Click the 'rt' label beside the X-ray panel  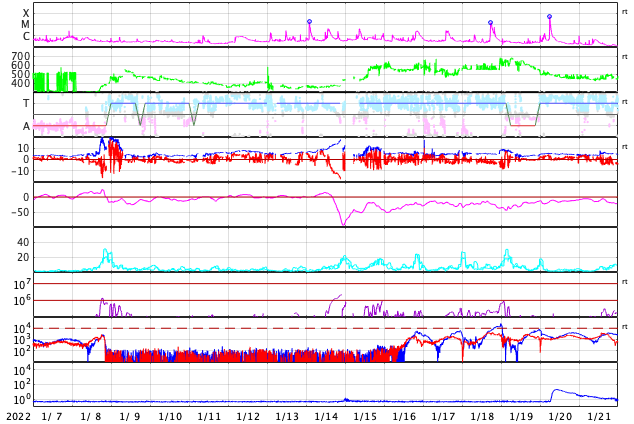pyautogui.click(x=624, y=12)
